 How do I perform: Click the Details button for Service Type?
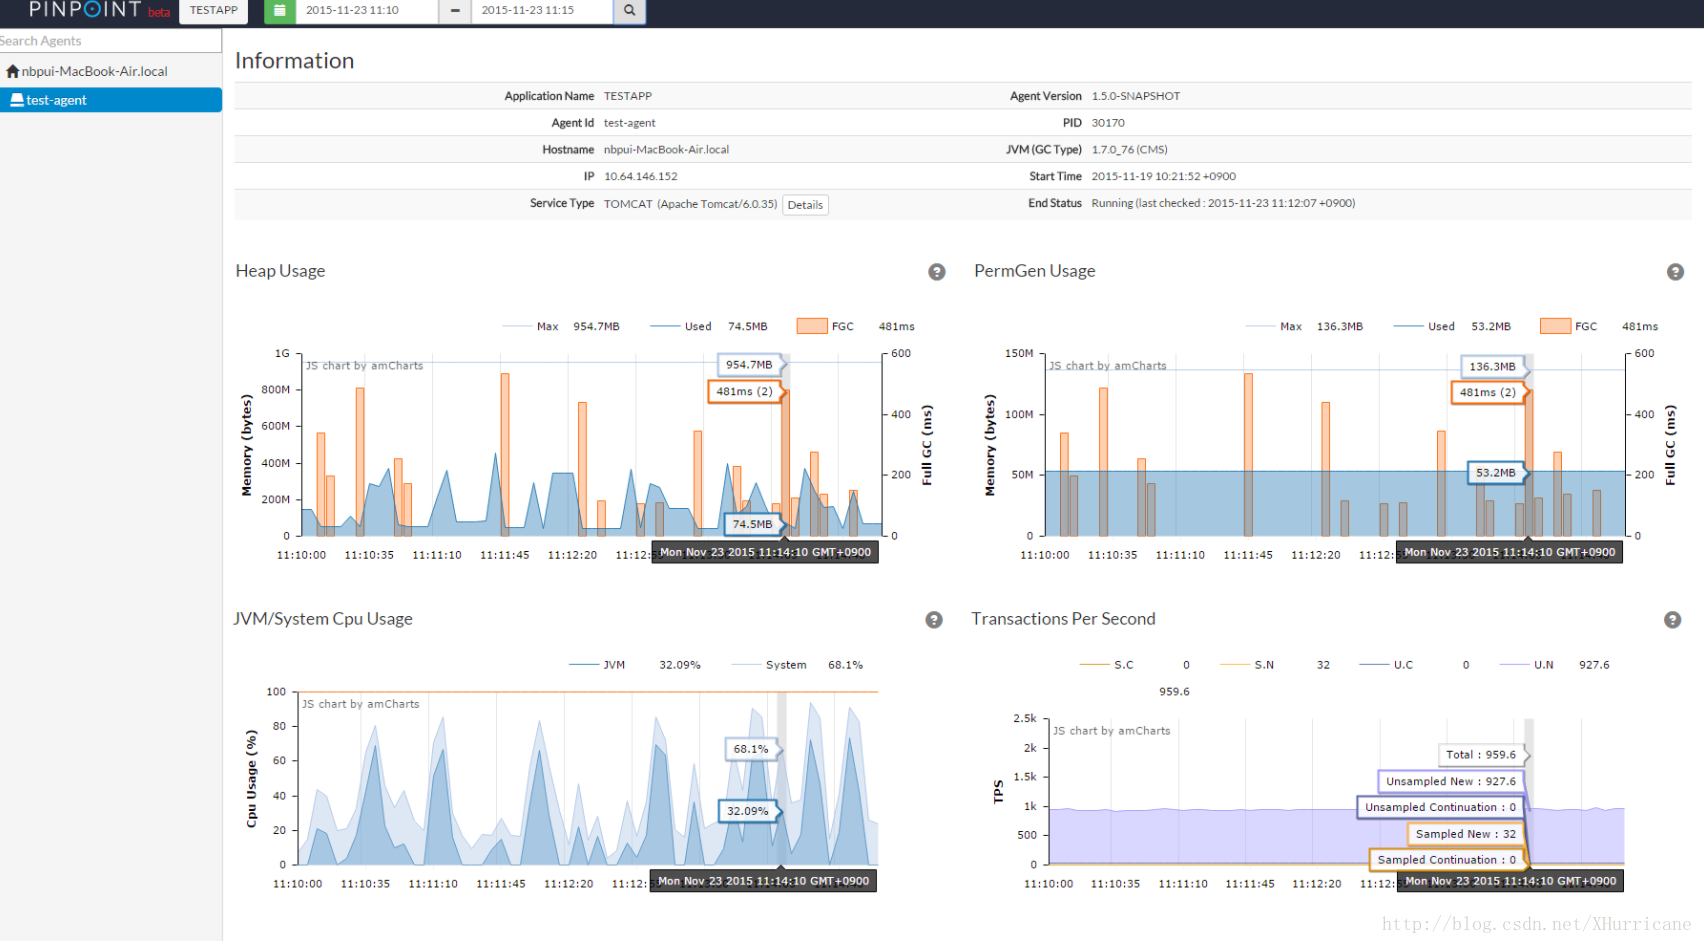click(805, 205)
